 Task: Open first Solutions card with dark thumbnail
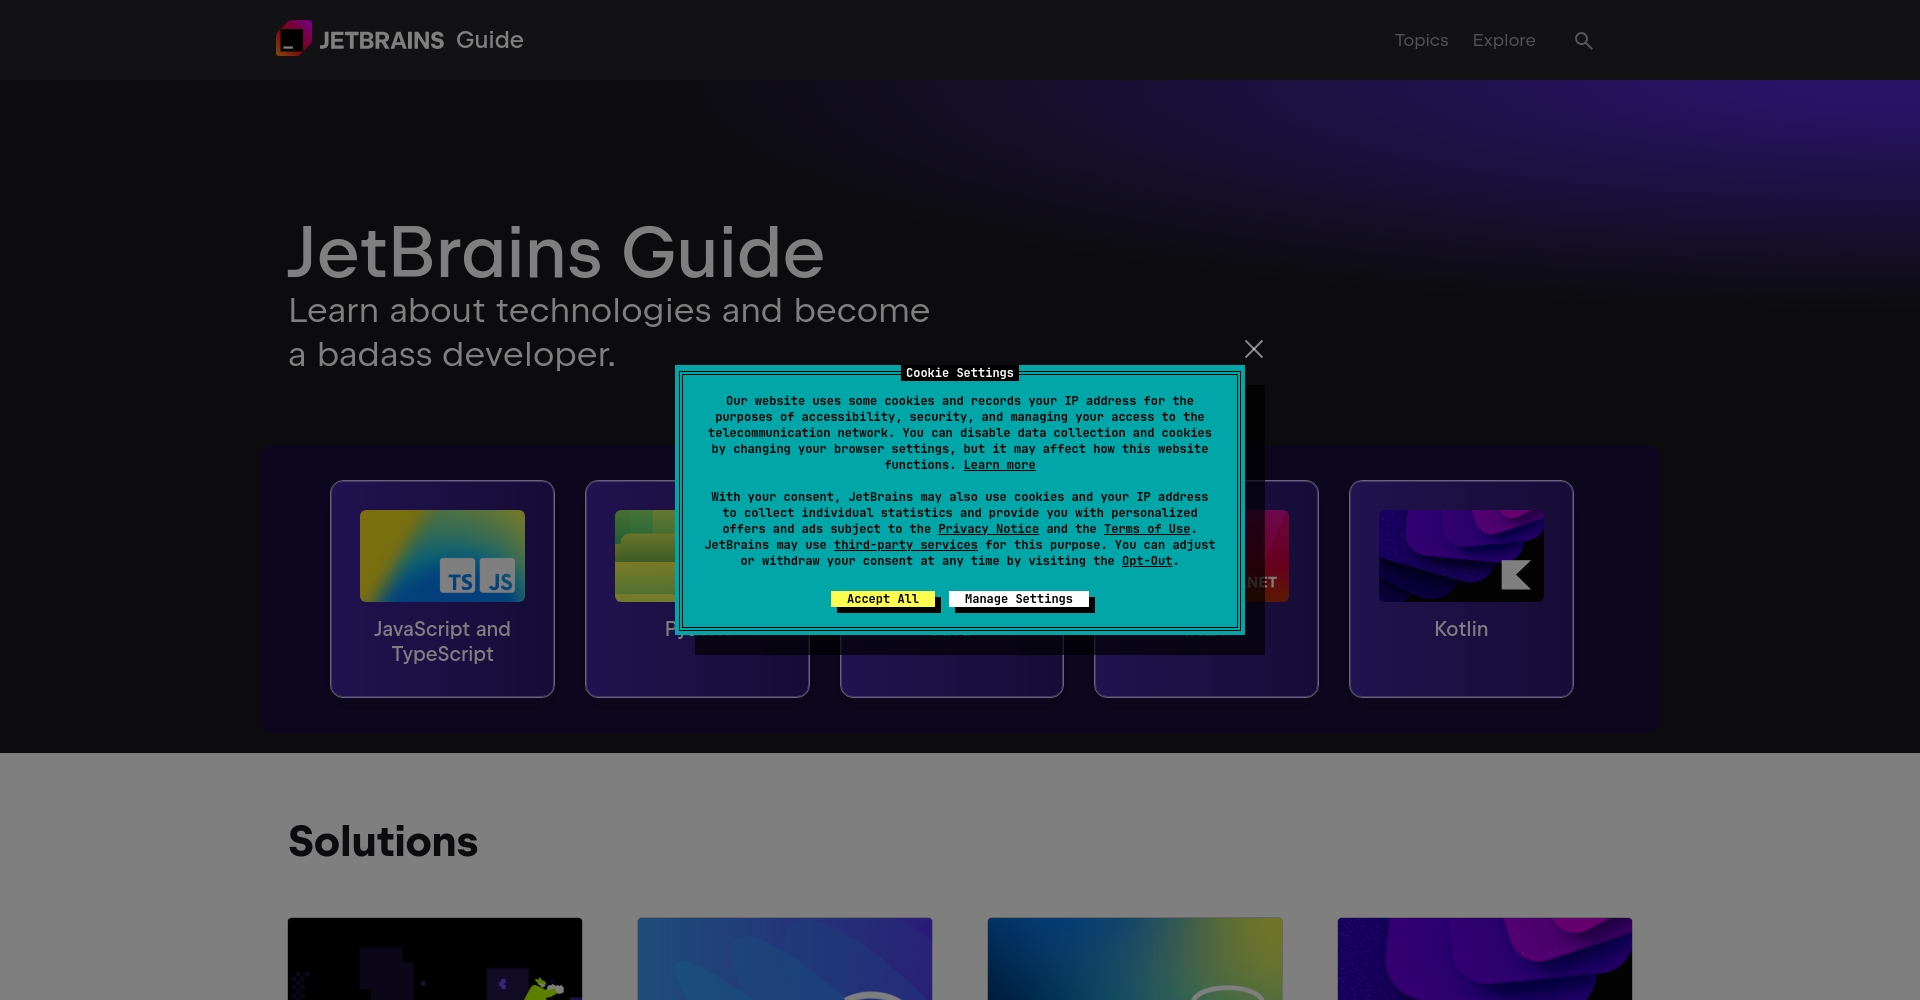(435, 959)
